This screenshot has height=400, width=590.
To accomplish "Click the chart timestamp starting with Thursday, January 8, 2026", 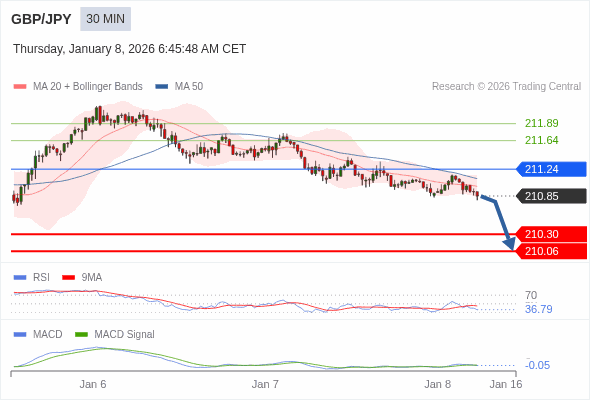I will point(129,49).
